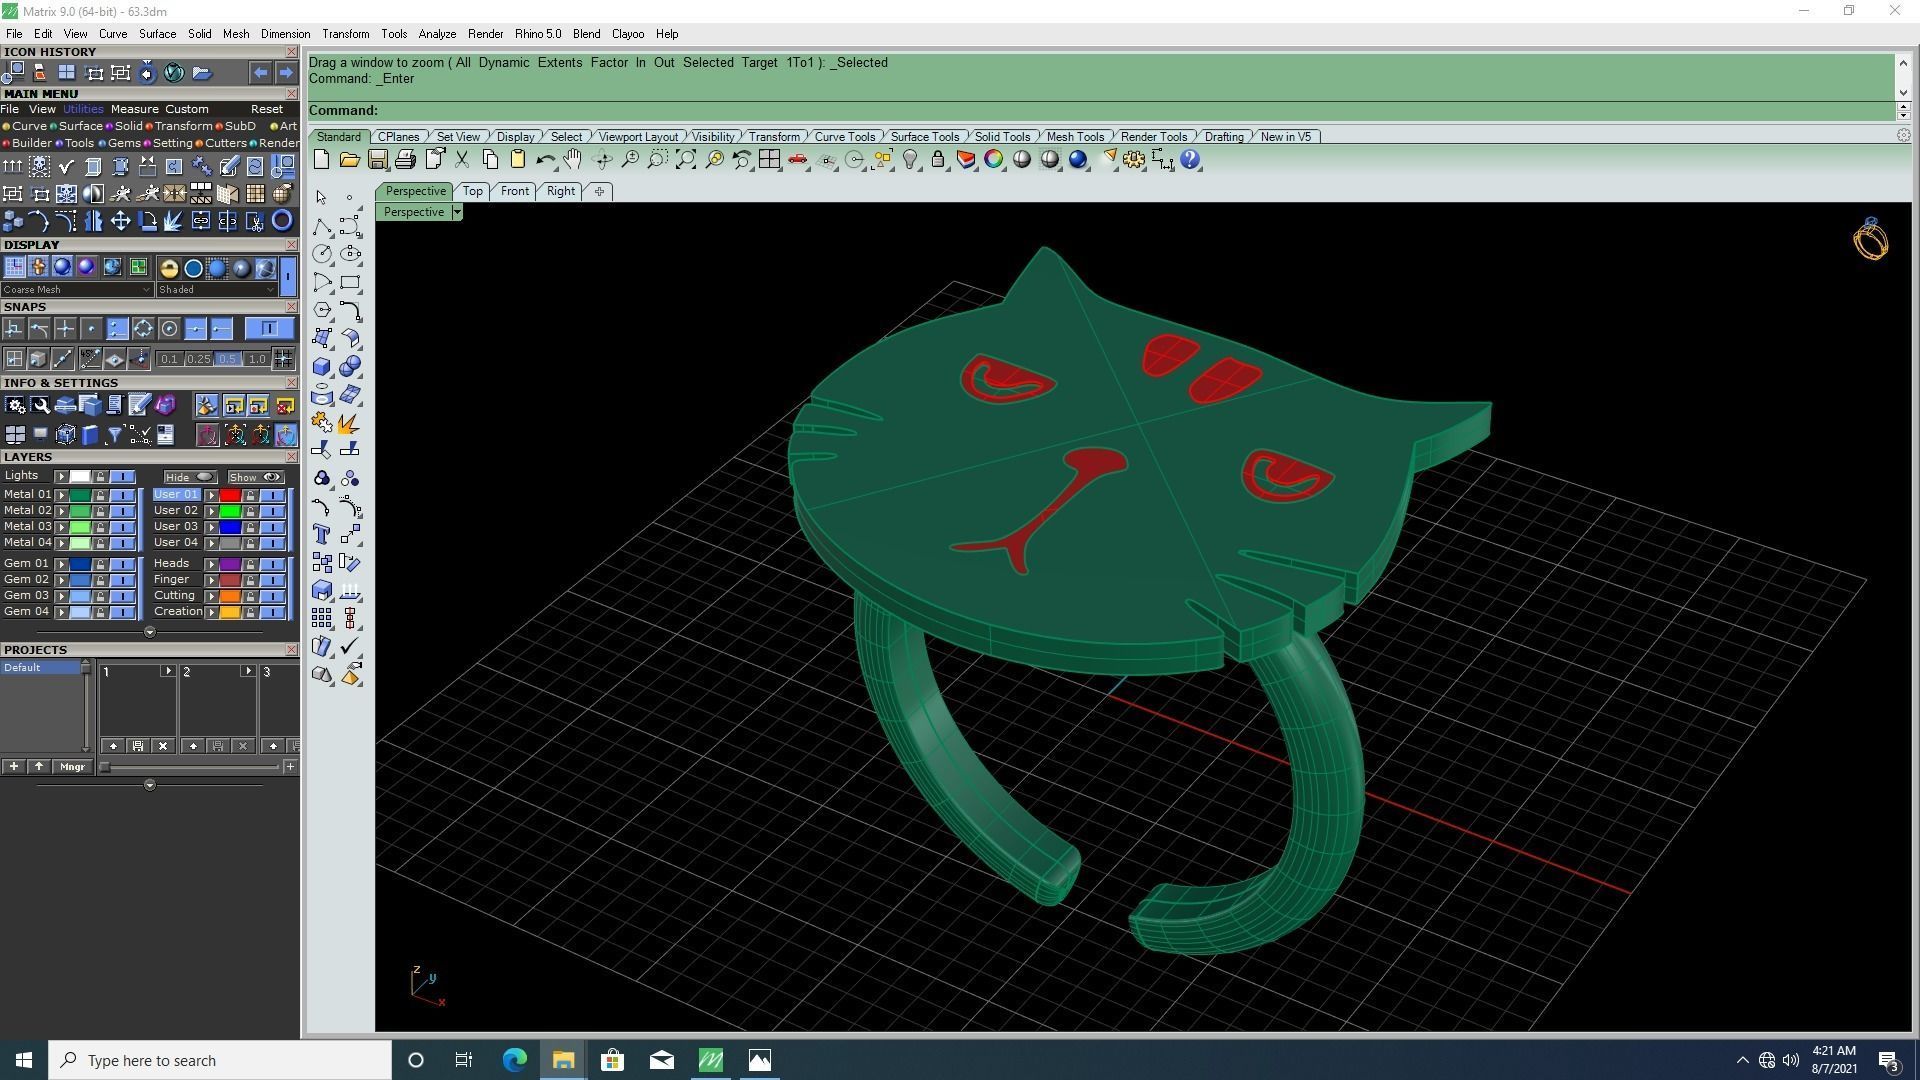Click the padlock Lock icon

click(938, 160)
